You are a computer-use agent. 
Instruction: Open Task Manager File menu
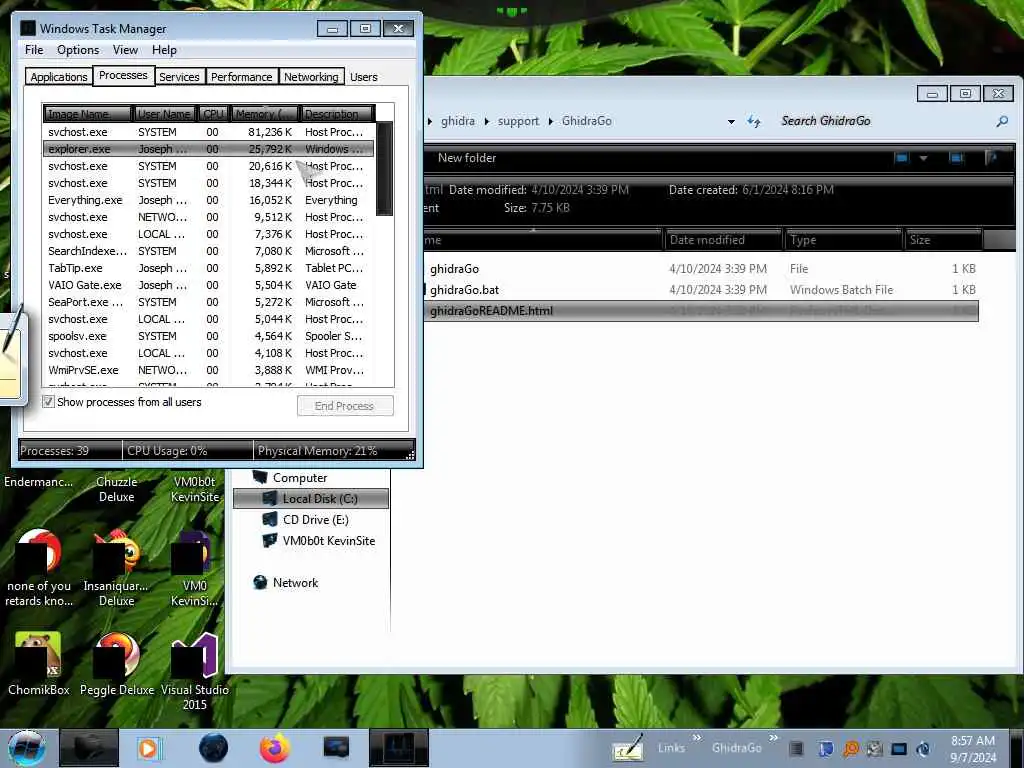(34, 50)
